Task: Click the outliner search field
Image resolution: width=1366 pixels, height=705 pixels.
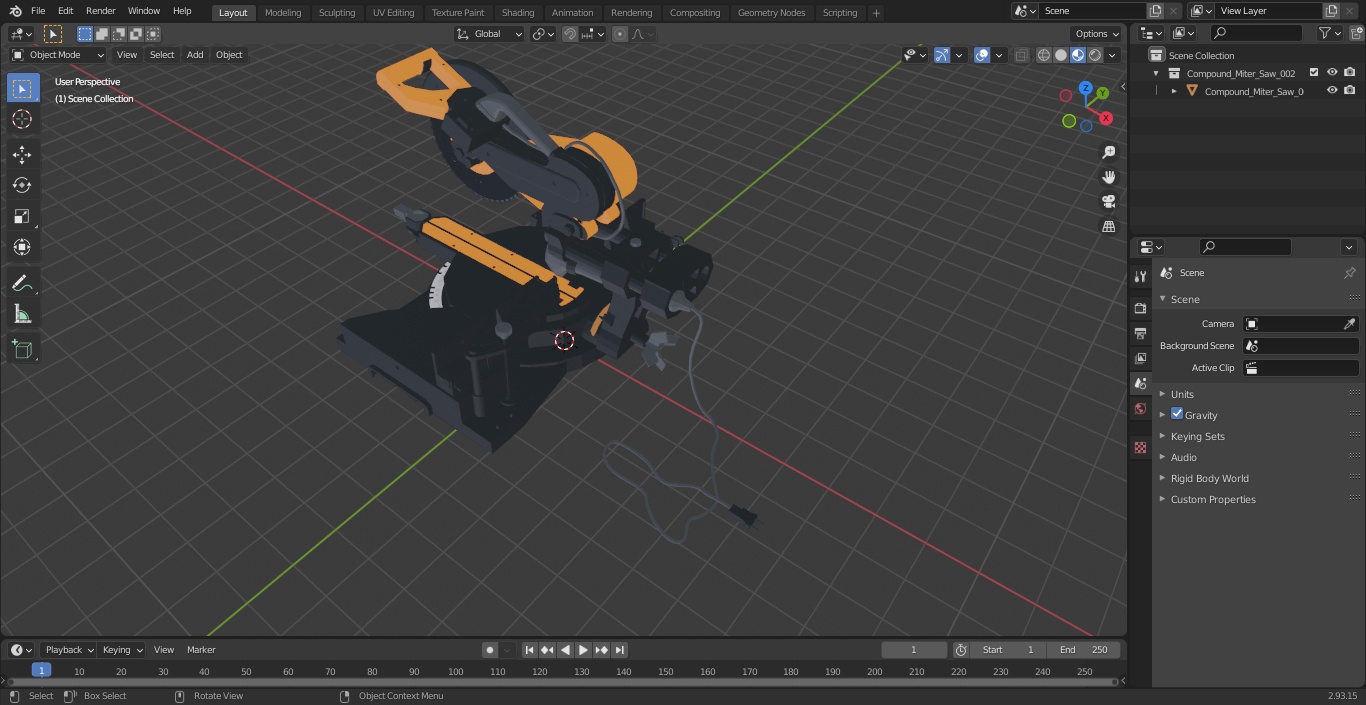Action: pyautogui.click(x=1256, y=33)
